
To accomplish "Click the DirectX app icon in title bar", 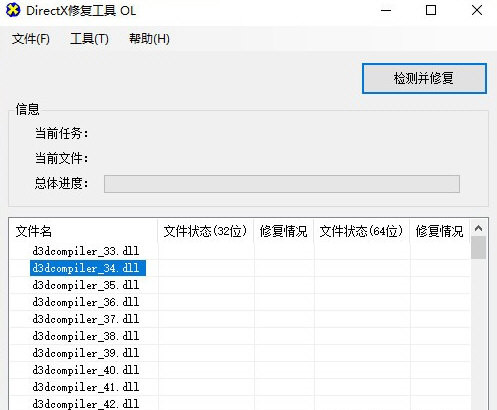I will pos(13,10).
